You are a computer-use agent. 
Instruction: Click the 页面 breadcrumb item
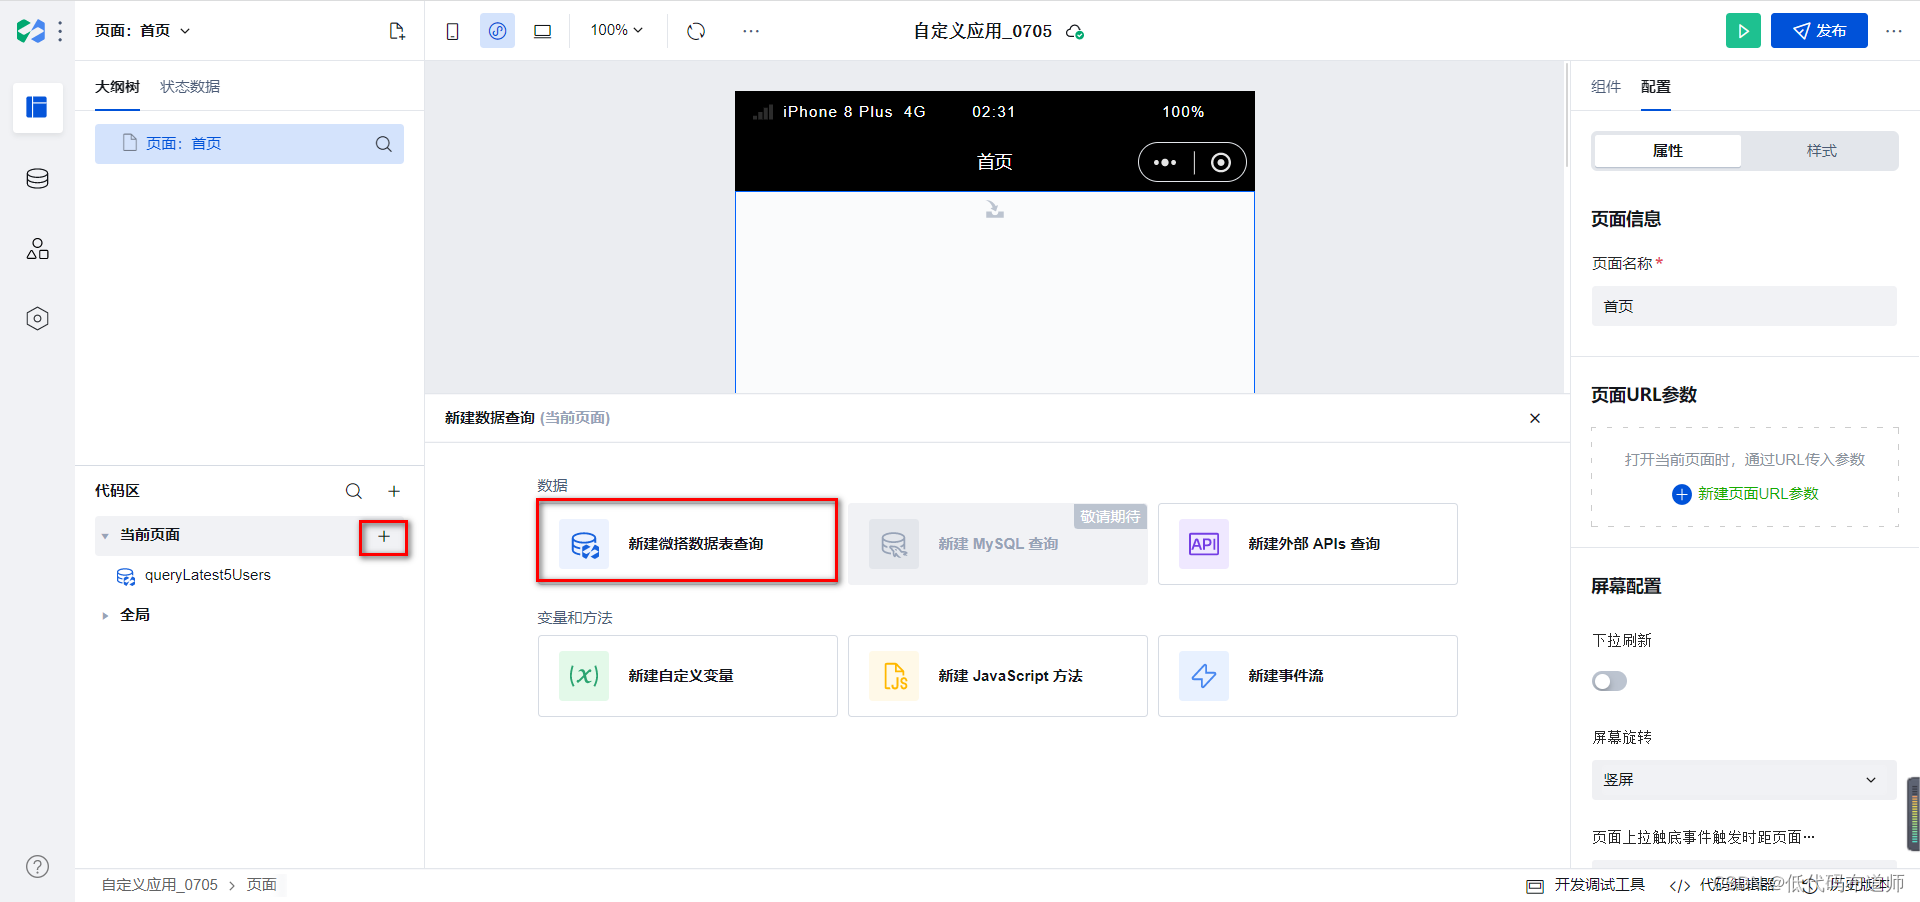(x=262, y=885)
